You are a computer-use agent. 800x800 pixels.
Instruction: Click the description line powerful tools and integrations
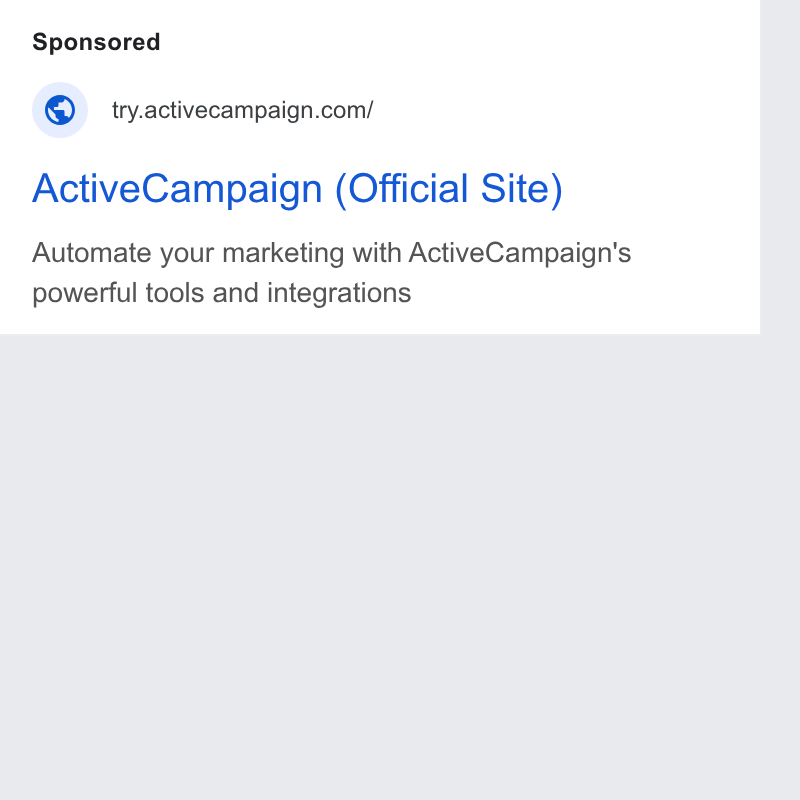(x=221, y=293)
